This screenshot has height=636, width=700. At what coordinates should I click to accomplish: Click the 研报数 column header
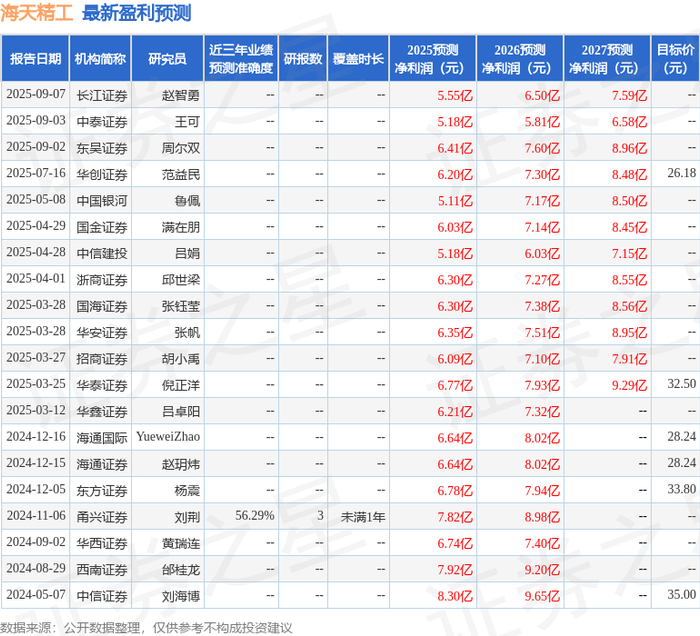(x=303, y=58)
